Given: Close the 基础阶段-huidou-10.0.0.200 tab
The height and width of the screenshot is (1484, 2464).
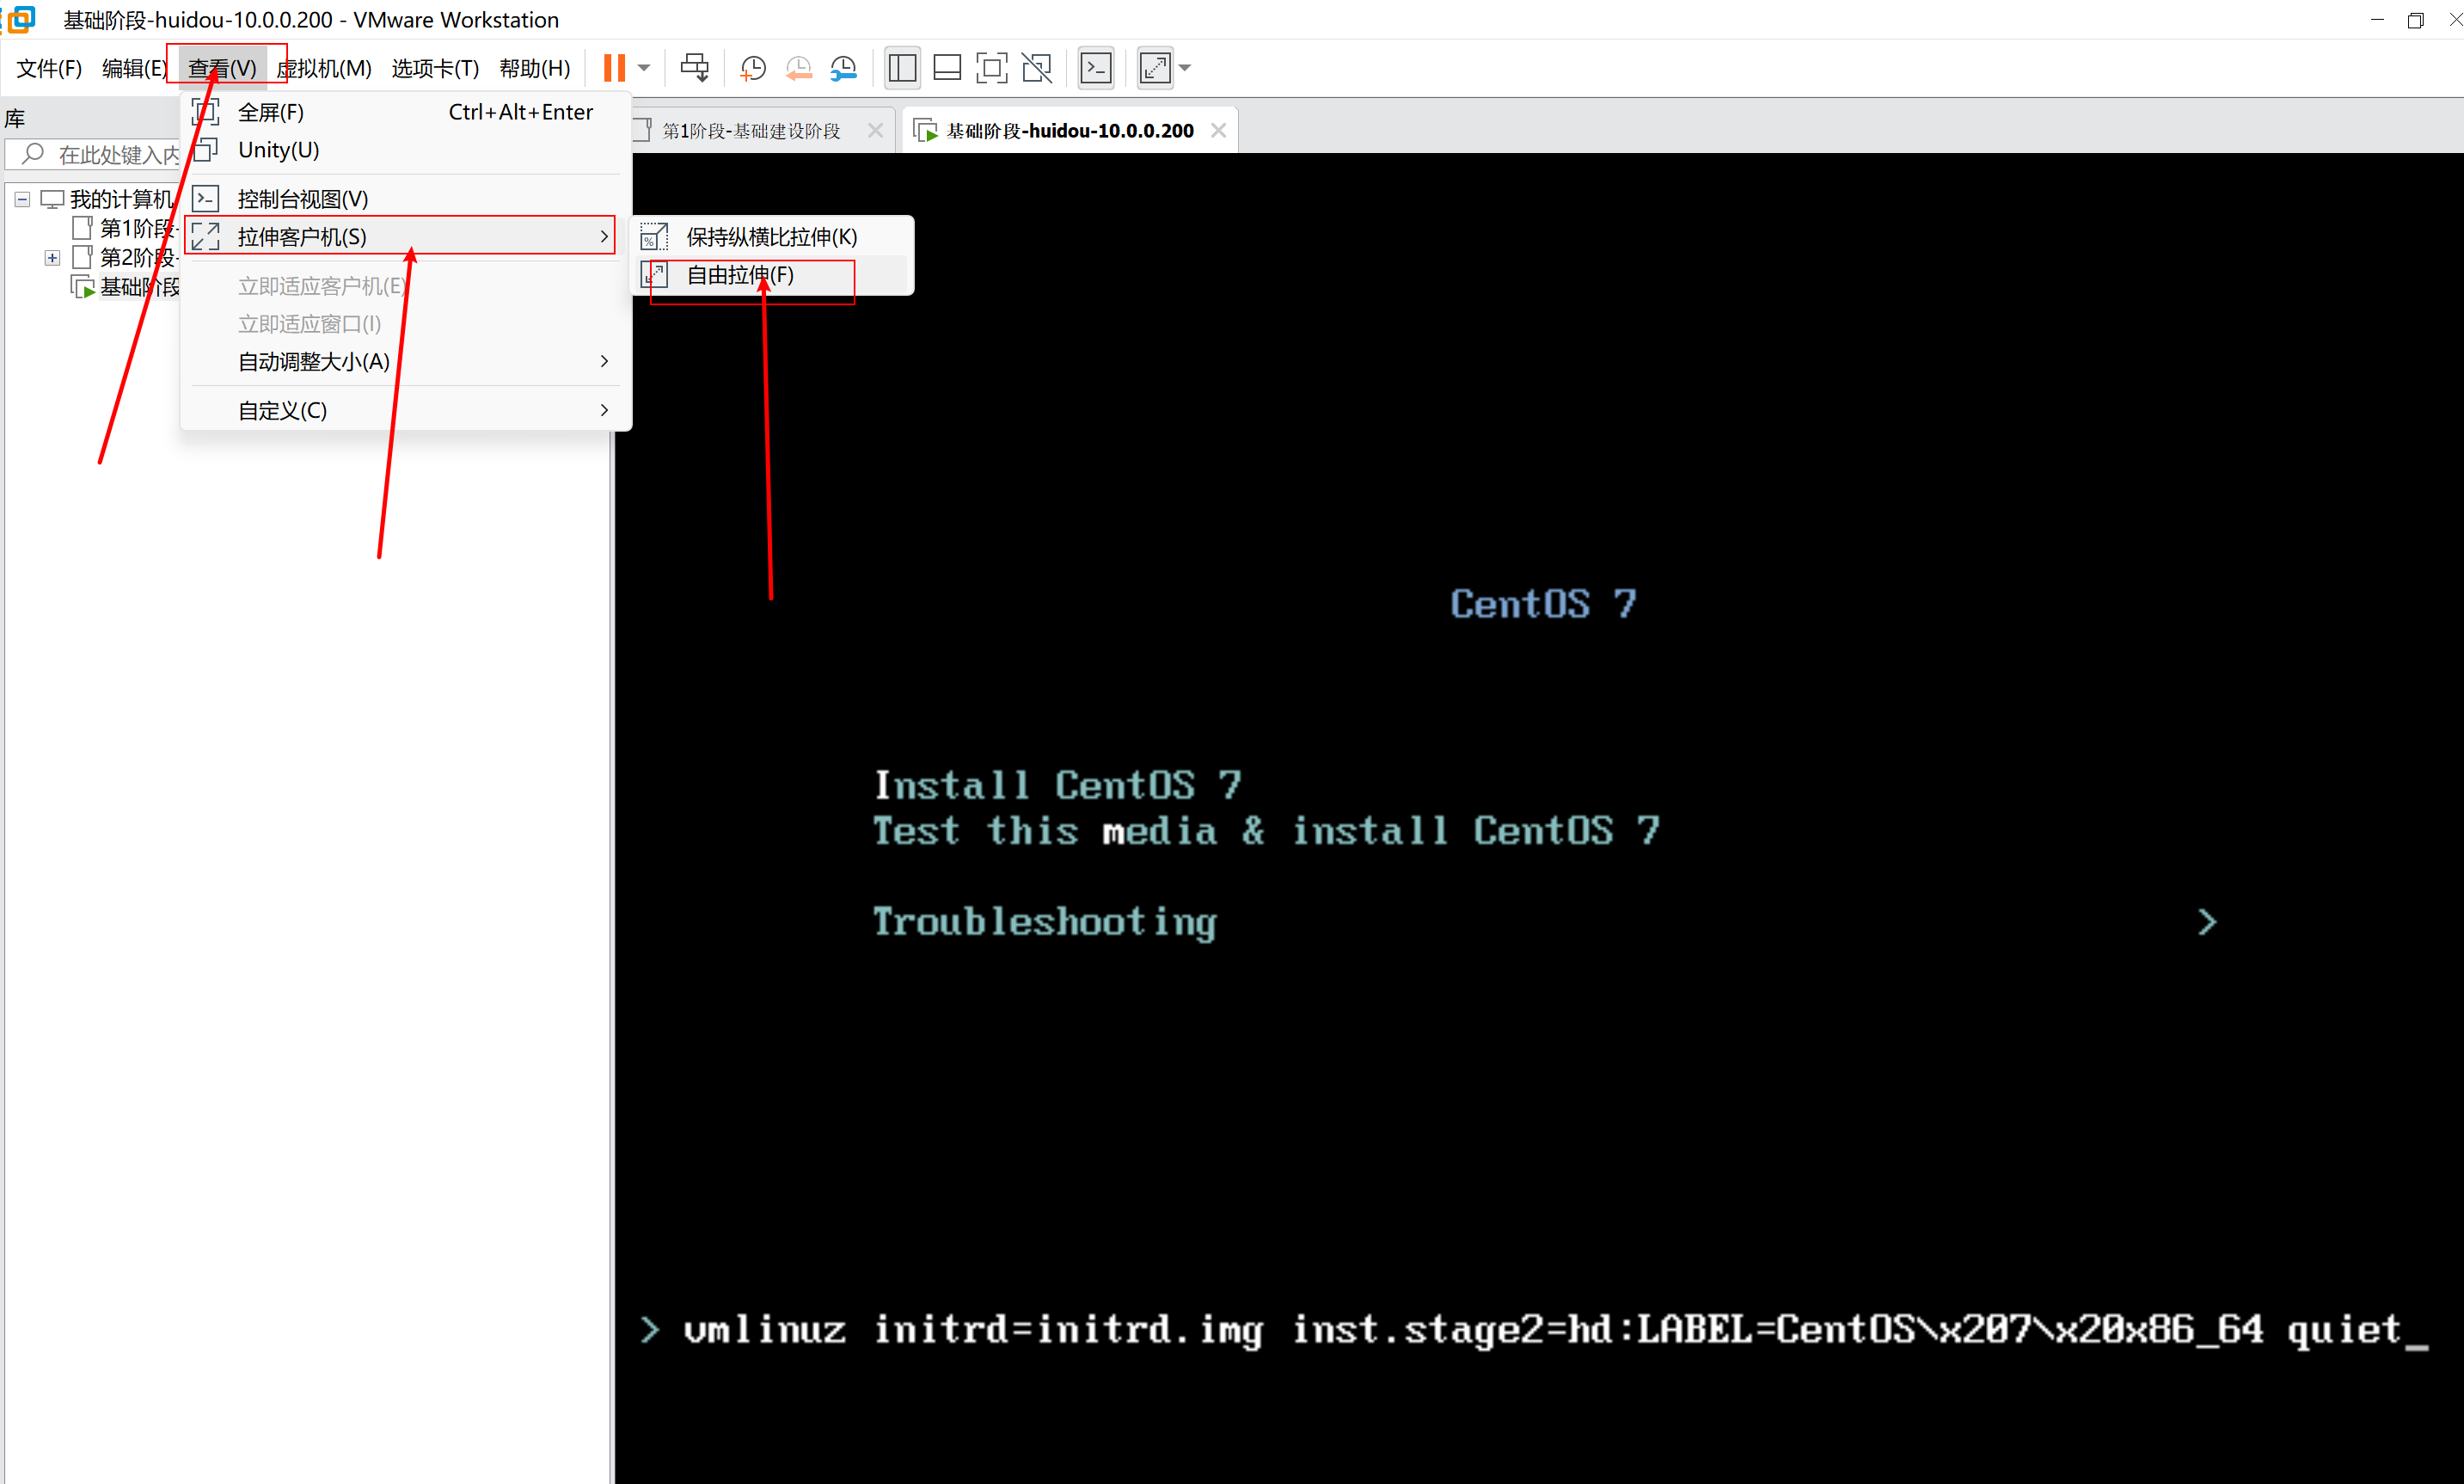Looking at the screenshot, I should (1218, 131).
